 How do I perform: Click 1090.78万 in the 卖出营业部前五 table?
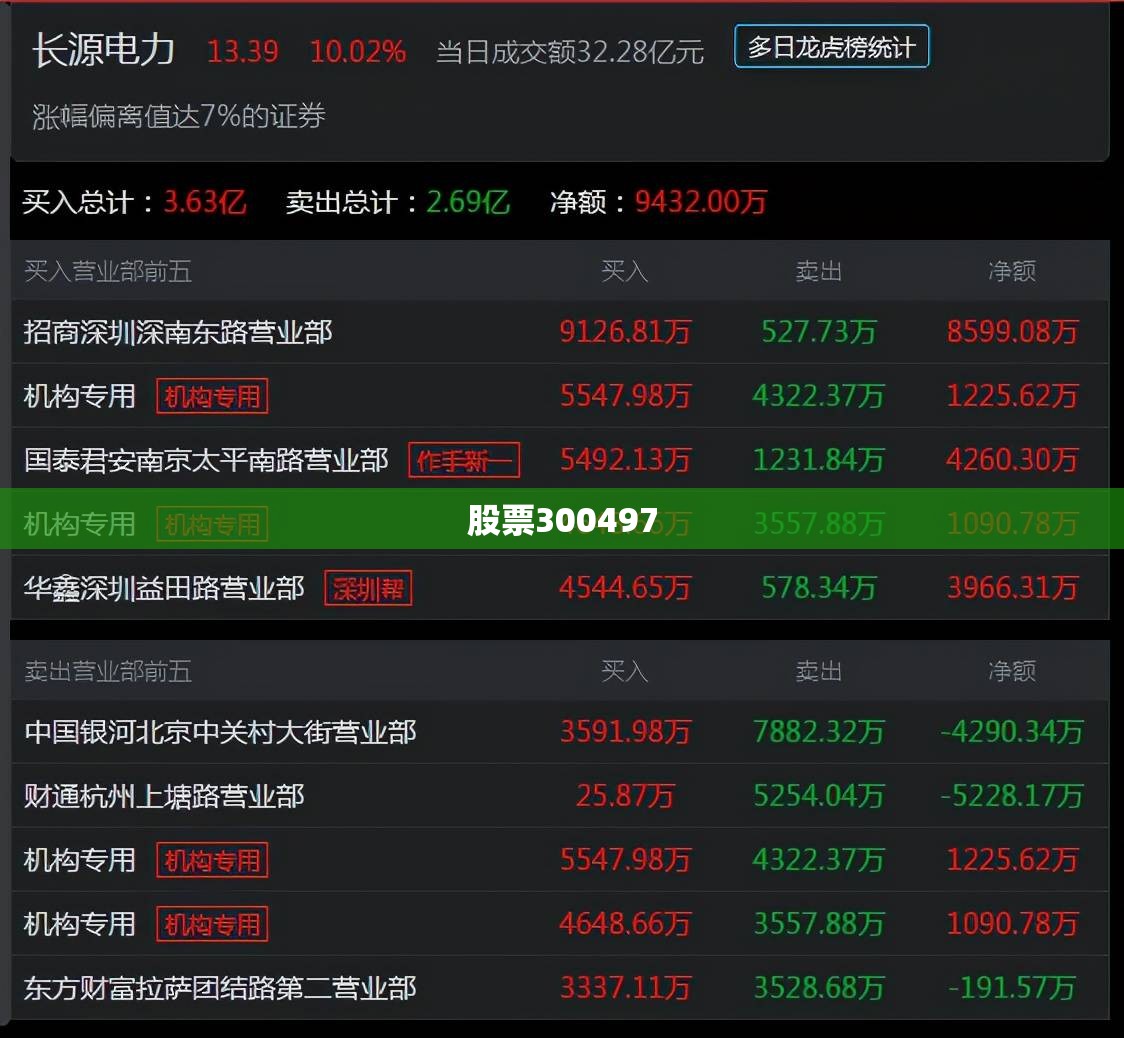tap(1012, 923)
